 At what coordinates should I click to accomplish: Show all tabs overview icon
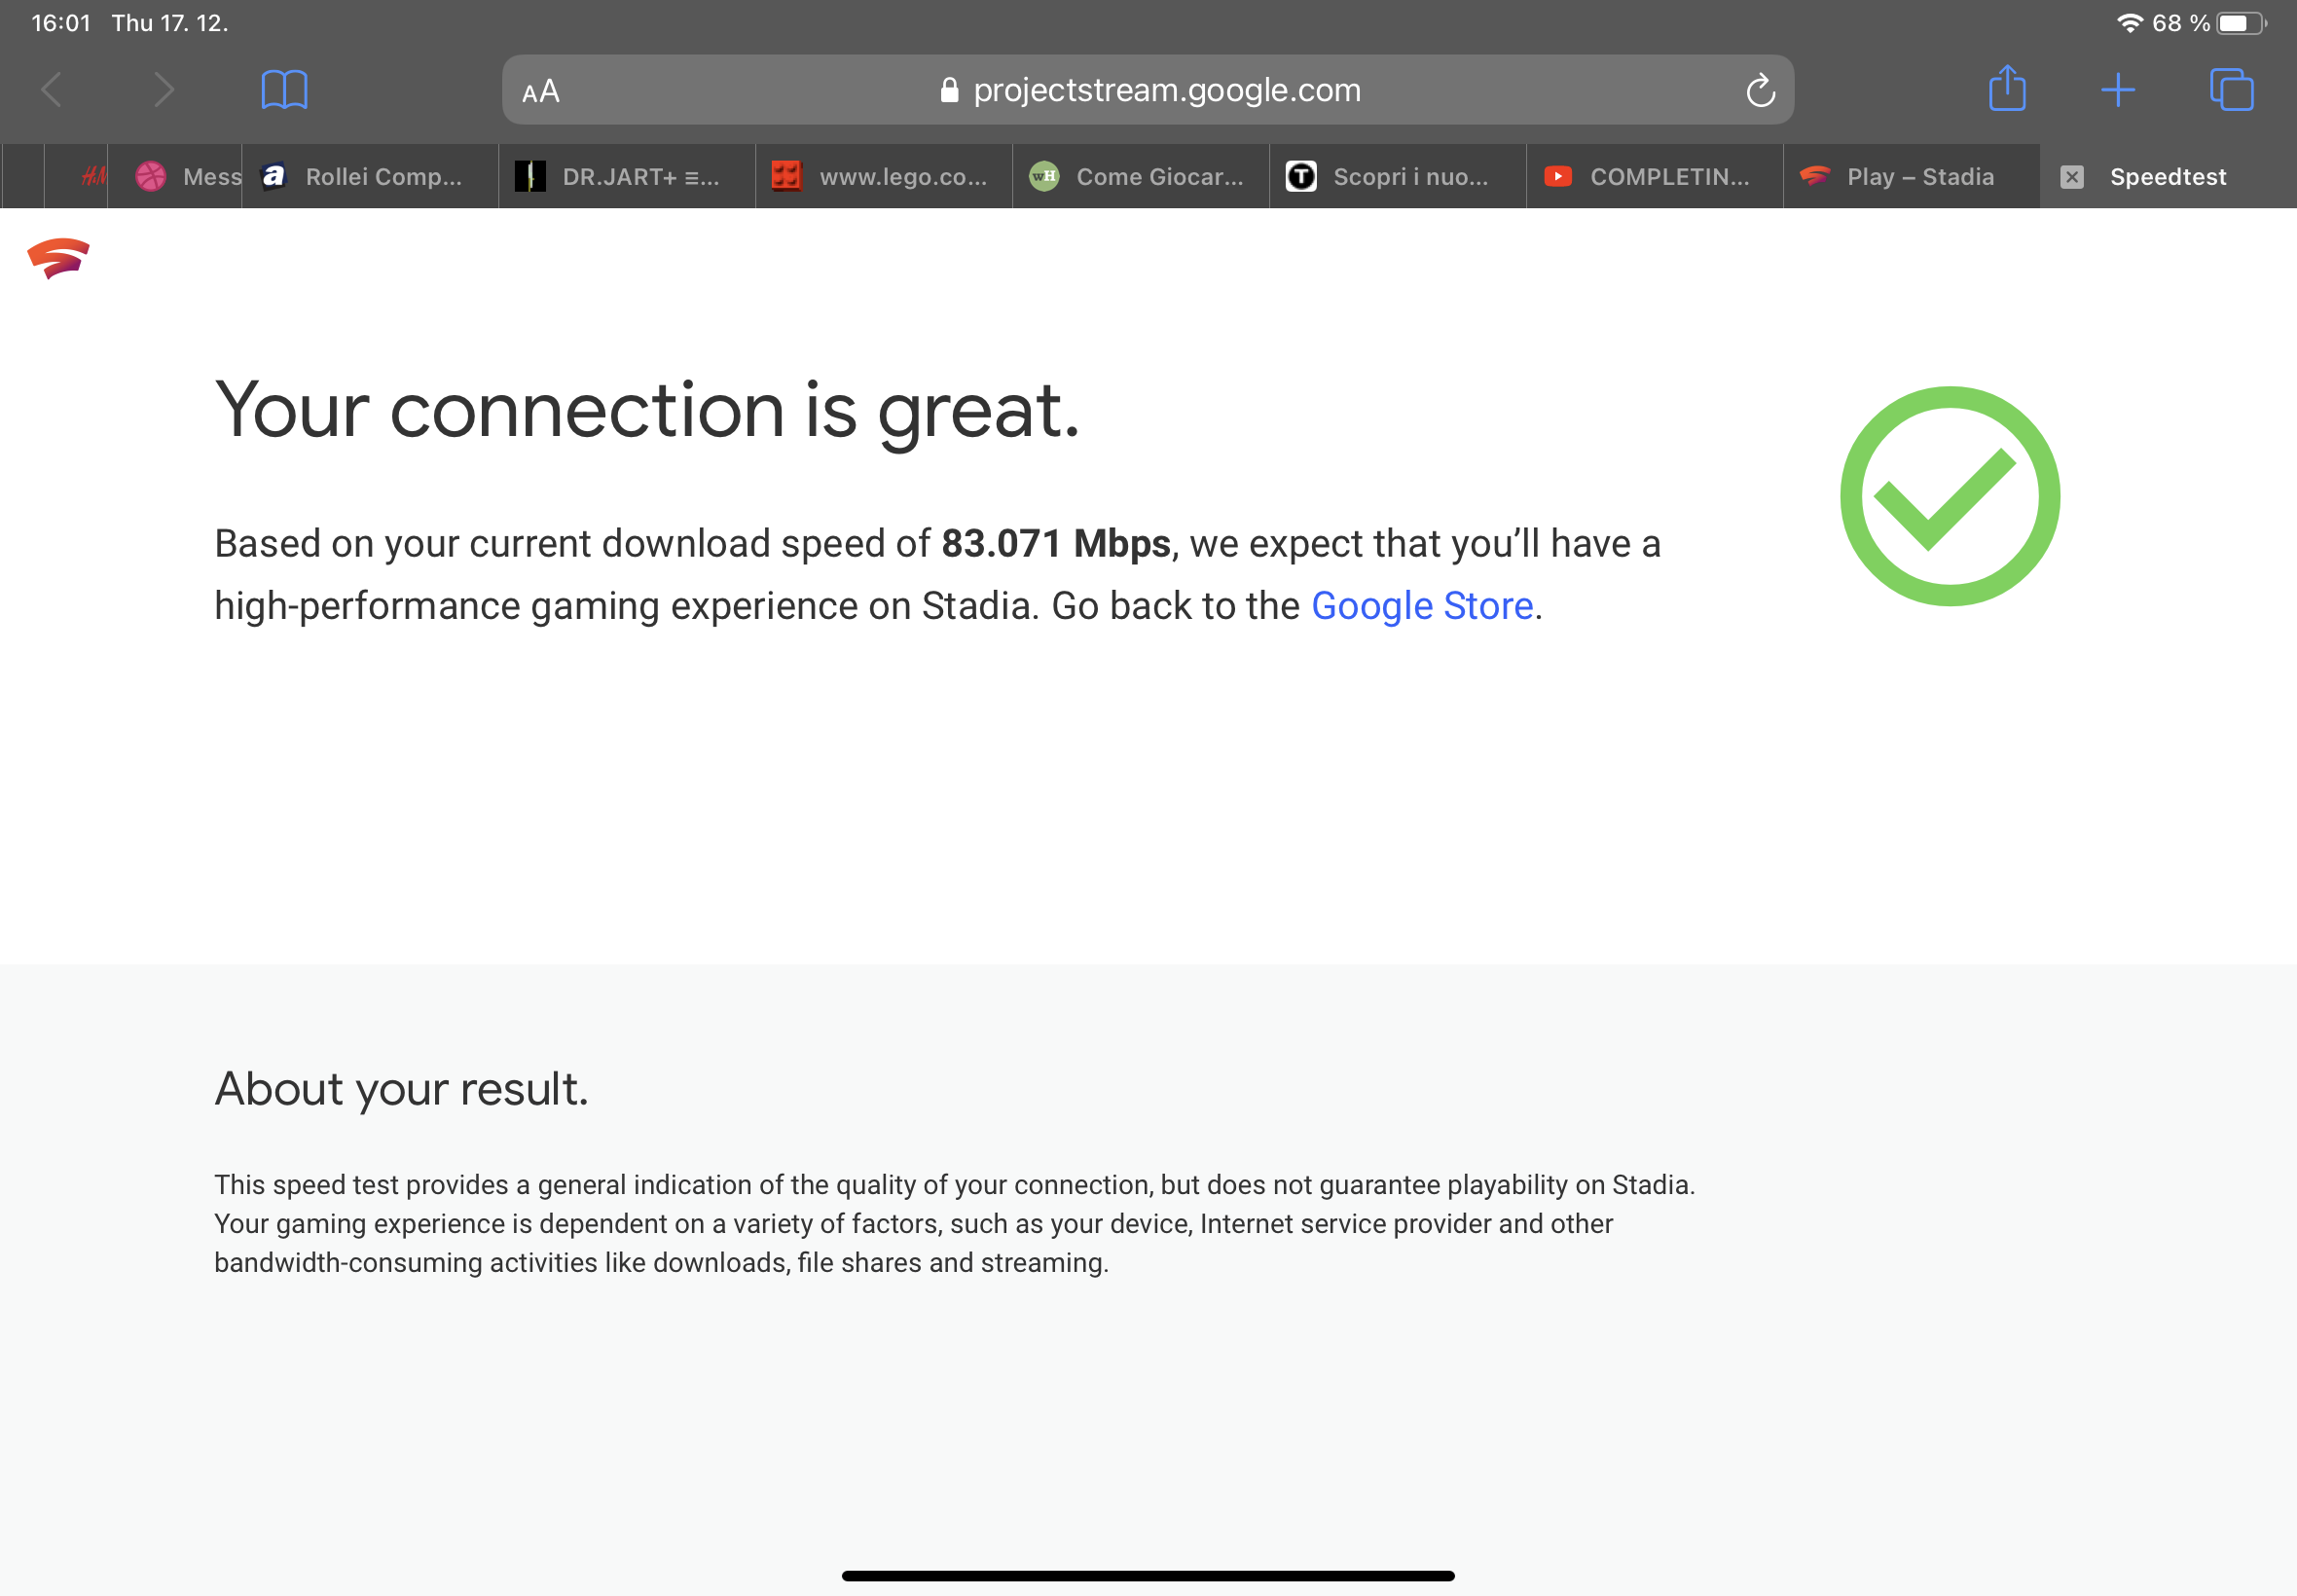[x=2231, y=90]
